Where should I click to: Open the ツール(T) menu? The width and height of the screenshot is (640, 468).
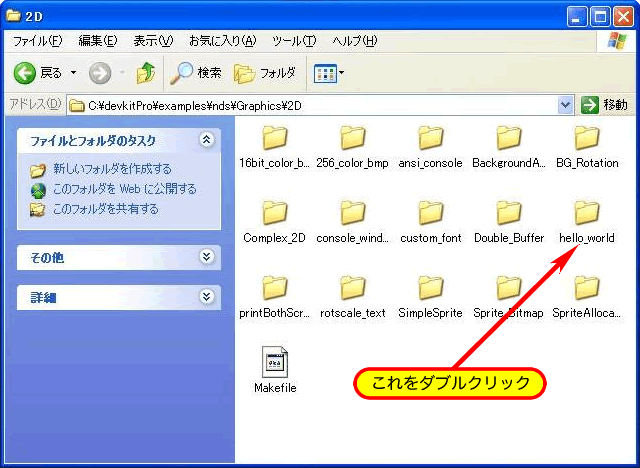pos(294,41)
